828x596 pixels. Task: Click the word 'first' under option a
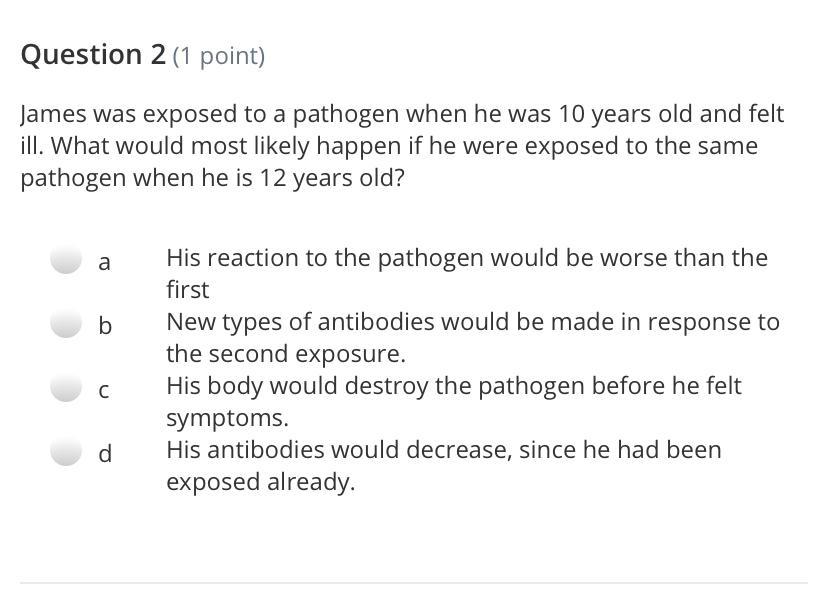coord(187,290)
